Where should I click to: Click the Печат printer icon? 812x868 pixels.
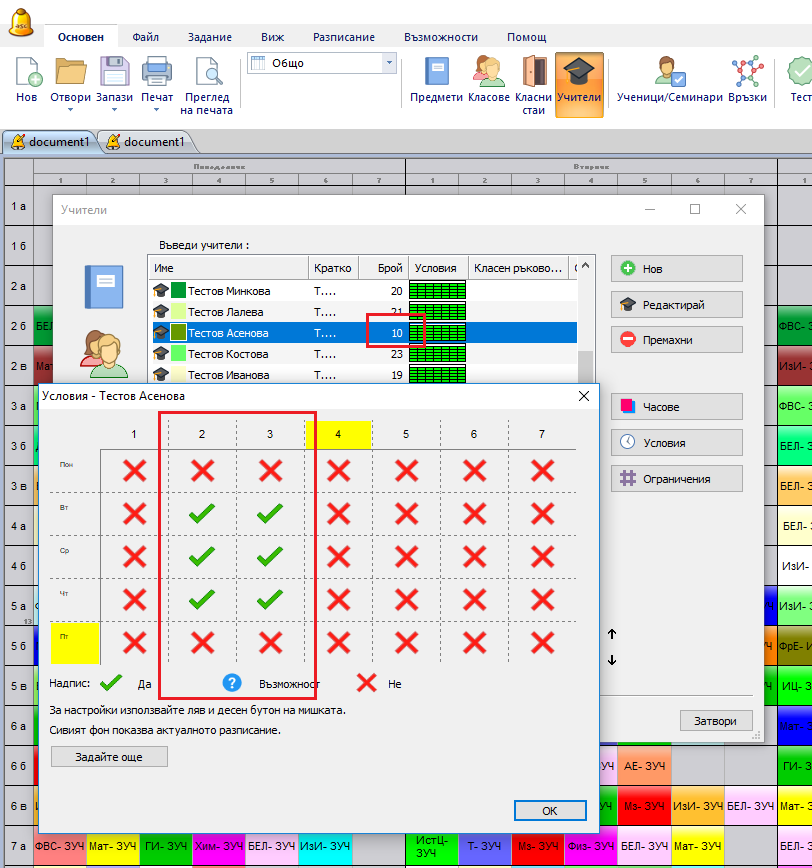(x=157, y=73)
